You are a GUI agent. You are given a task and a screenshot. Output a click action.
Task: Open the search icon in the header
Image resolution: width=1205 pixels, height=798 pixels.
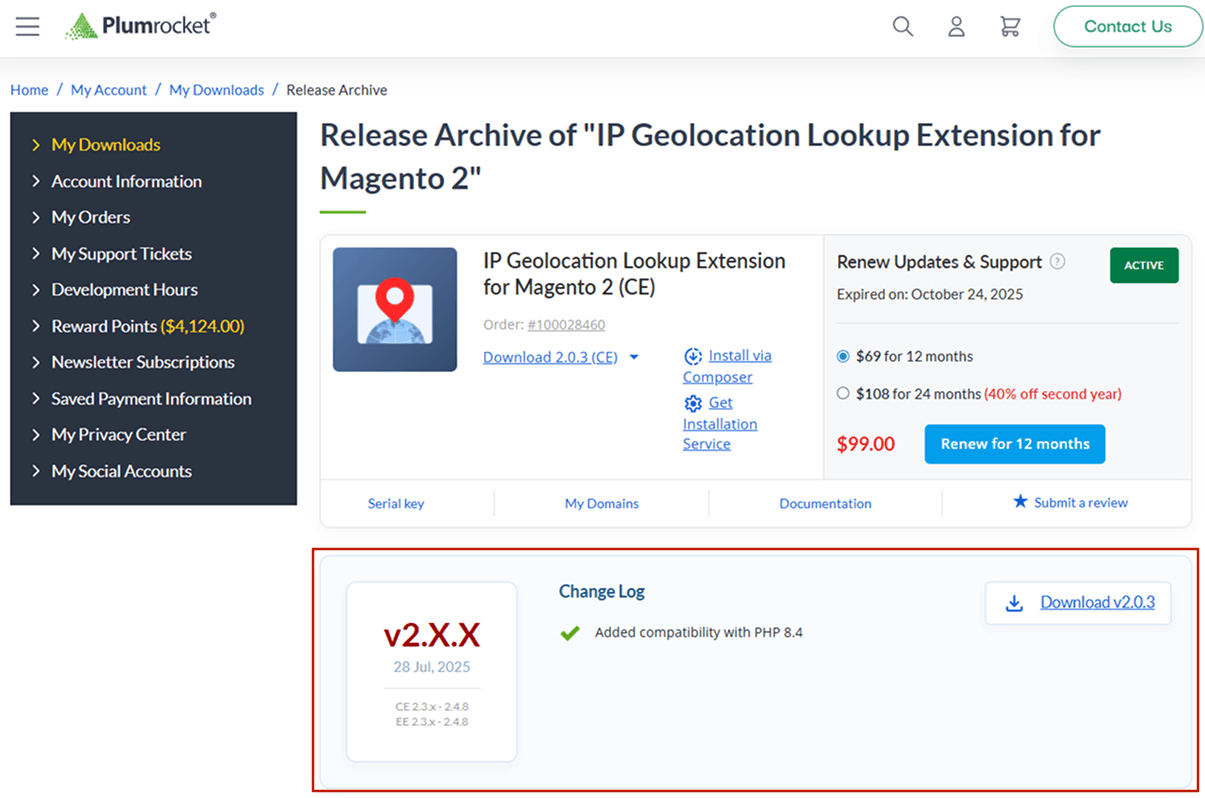point(902,27)
